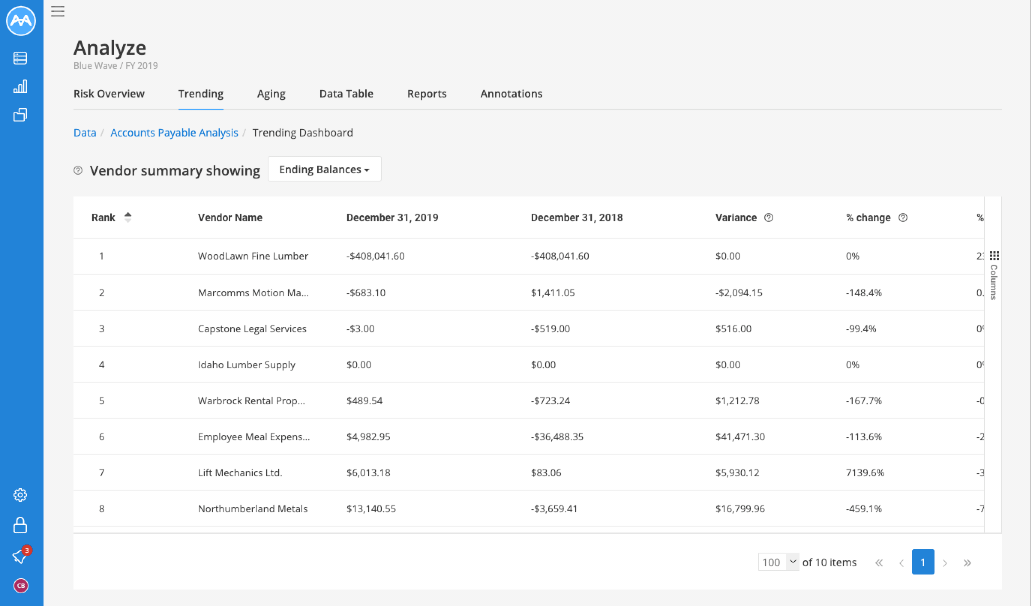Click the $1,212.78 variance cell
This screenshot has height=606, width=1031.
coord(737,401)
